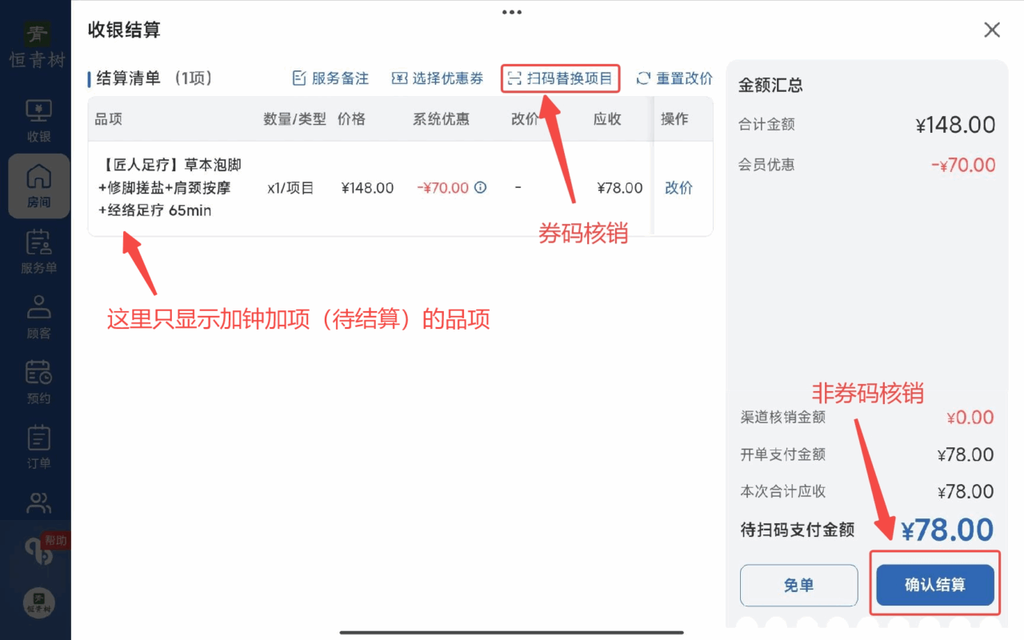This screenshot has width=1024, height=640.
Task: Click the 免单 free-bill button
Action: (x=799, y=585)
